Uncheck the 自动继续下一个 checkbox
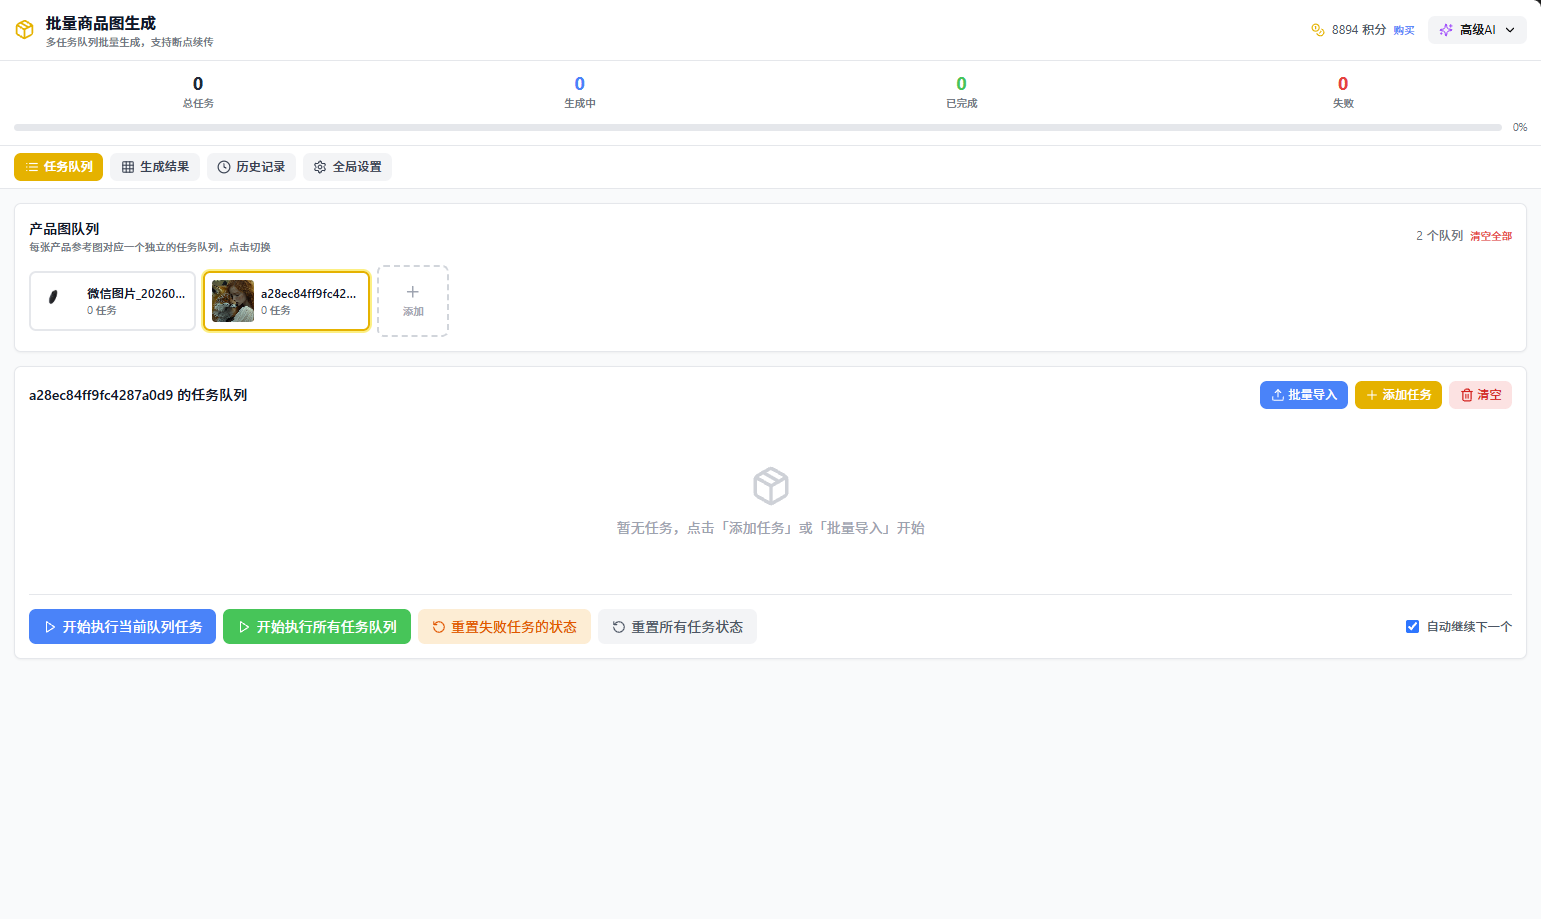 coord(1412,627)
